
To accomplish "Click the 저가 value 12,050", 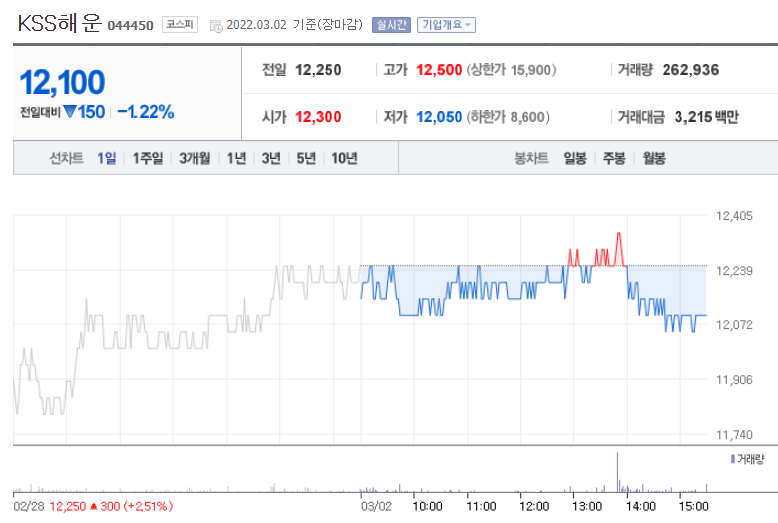I will [x=439, y=117].
